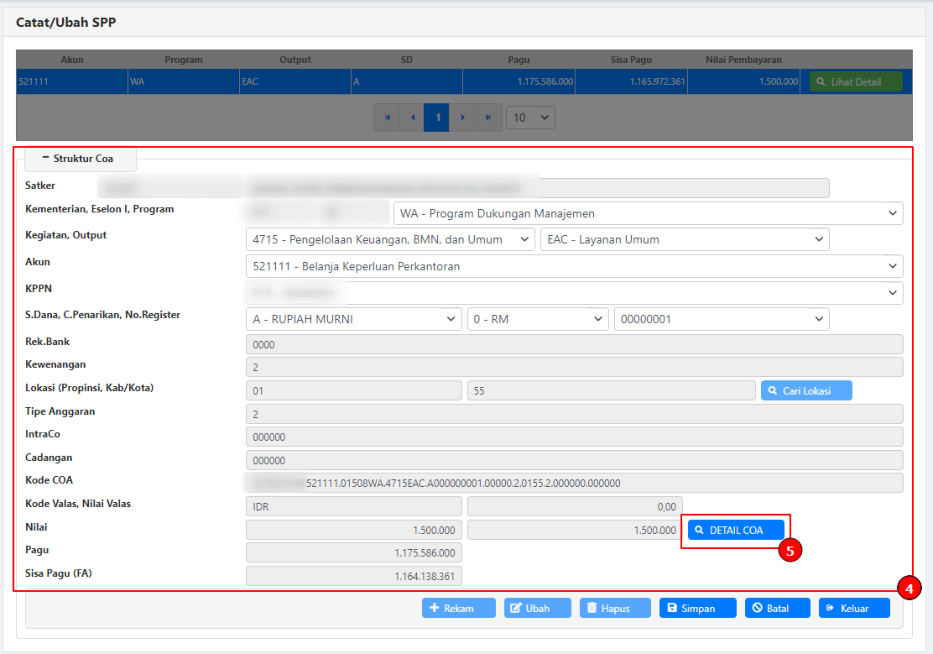Click the Ubah edit button
This screenshot has width=933, height=654.
click(x=537, y=608)
